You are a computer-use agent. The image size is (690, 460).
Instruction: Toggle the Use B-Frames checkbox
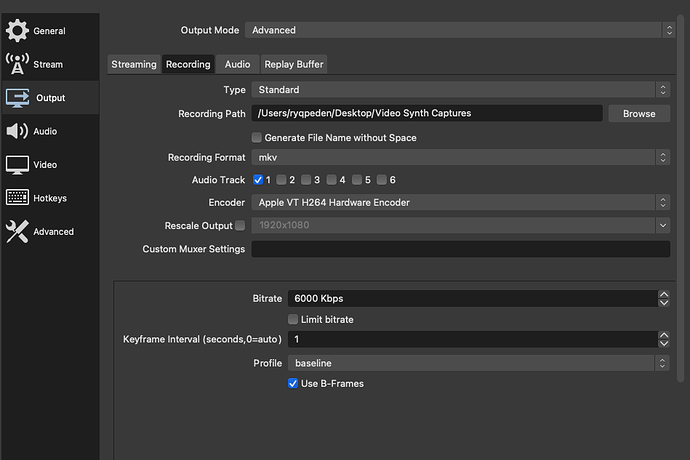293,383
